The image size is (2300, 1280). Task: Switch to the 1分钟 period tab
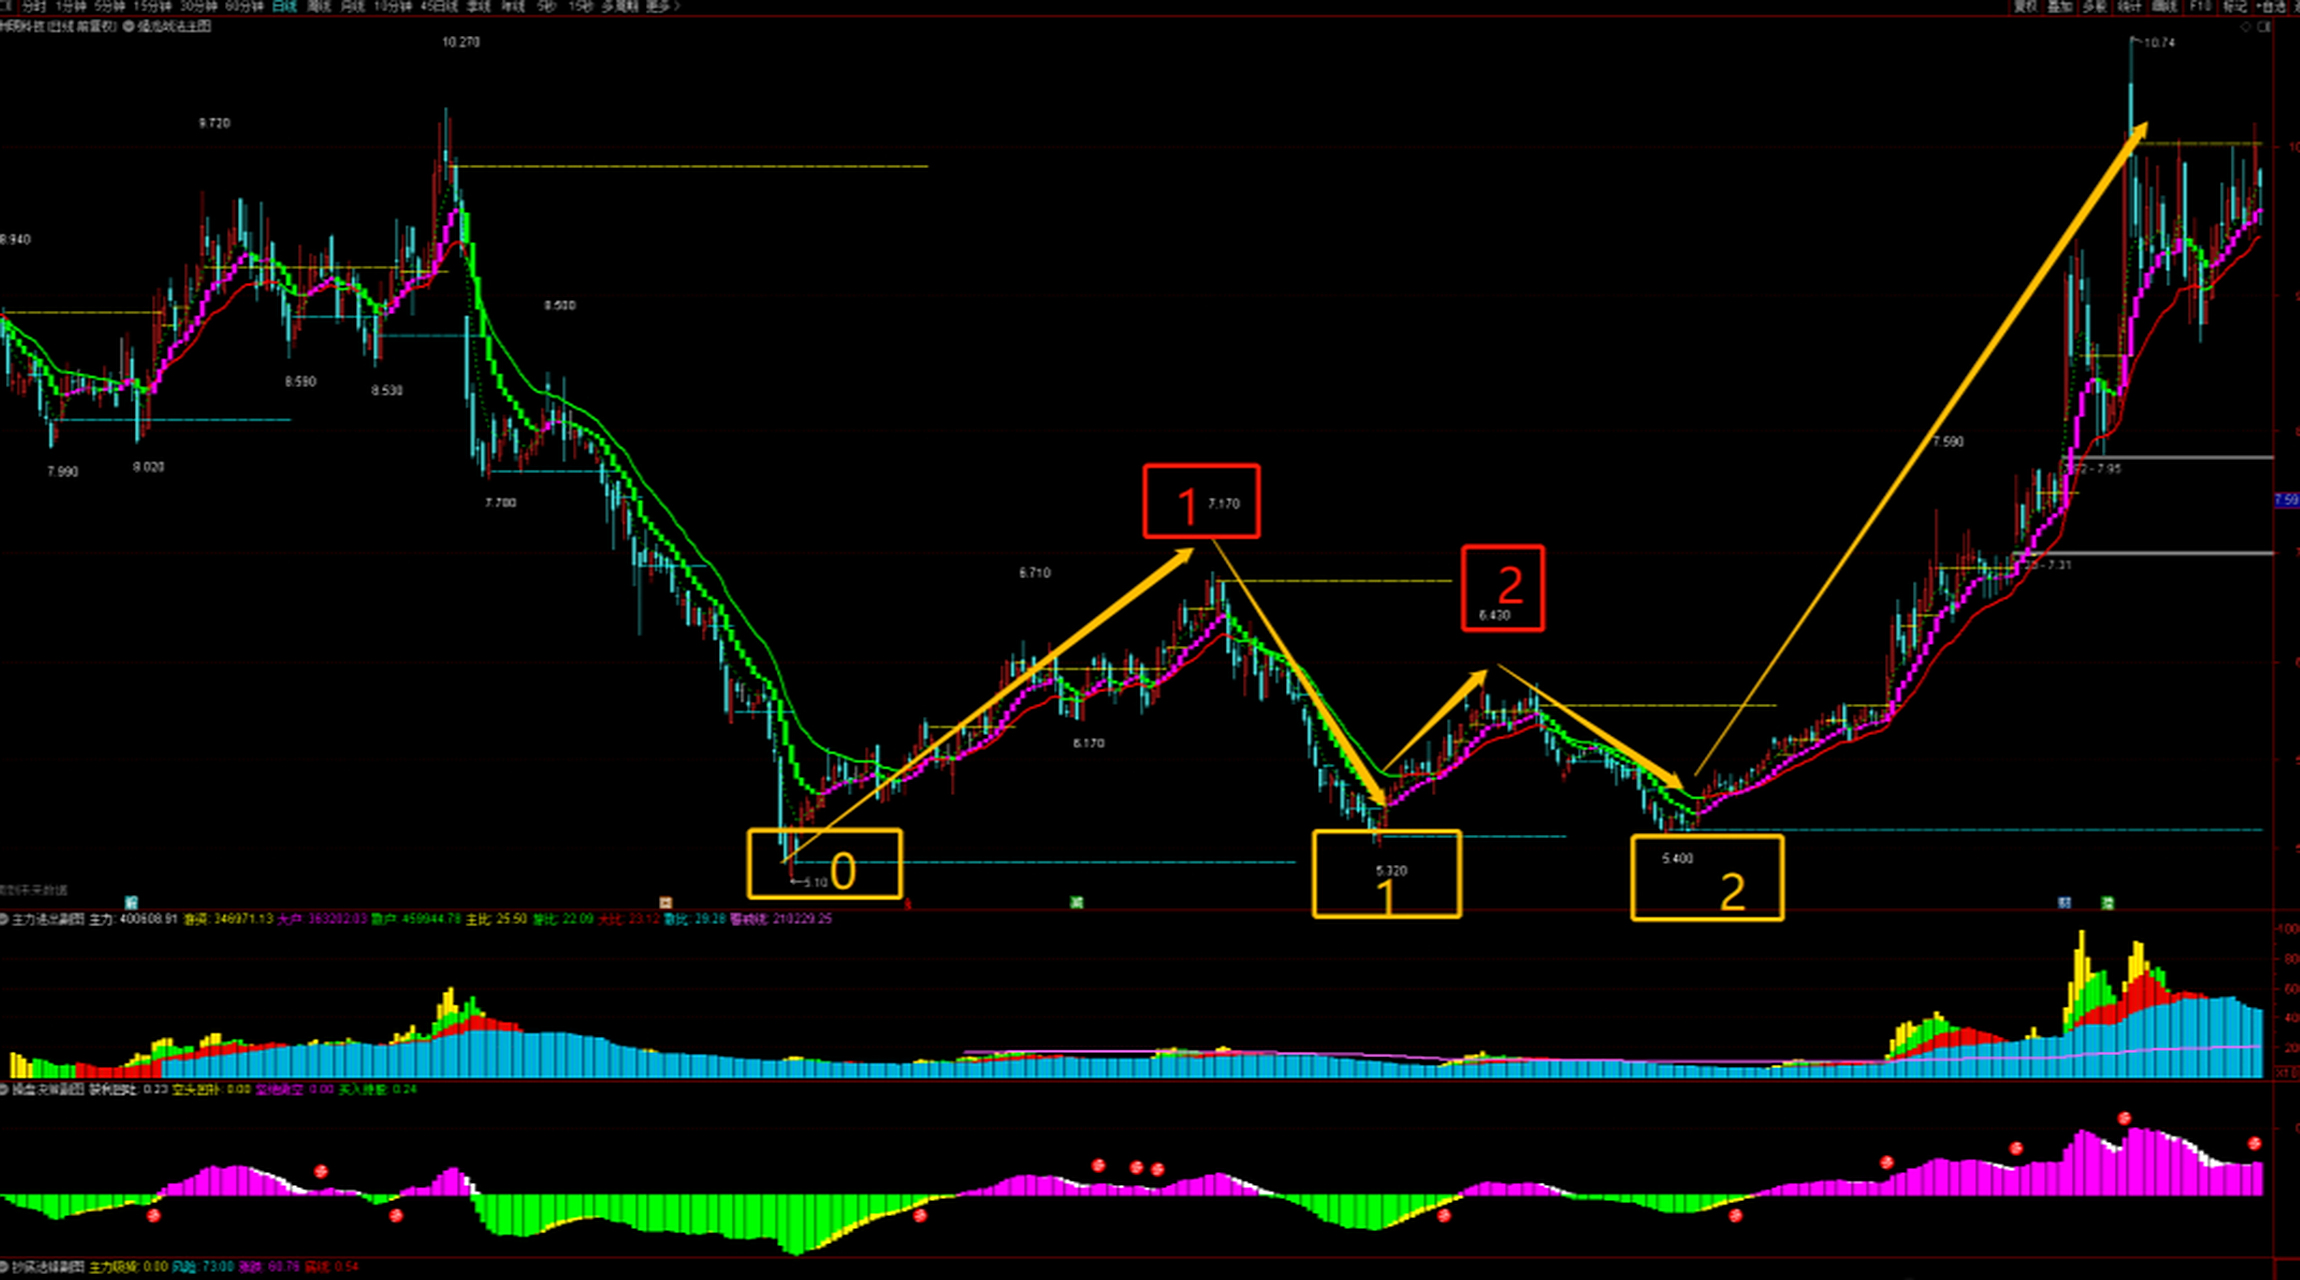click(71, 6)
